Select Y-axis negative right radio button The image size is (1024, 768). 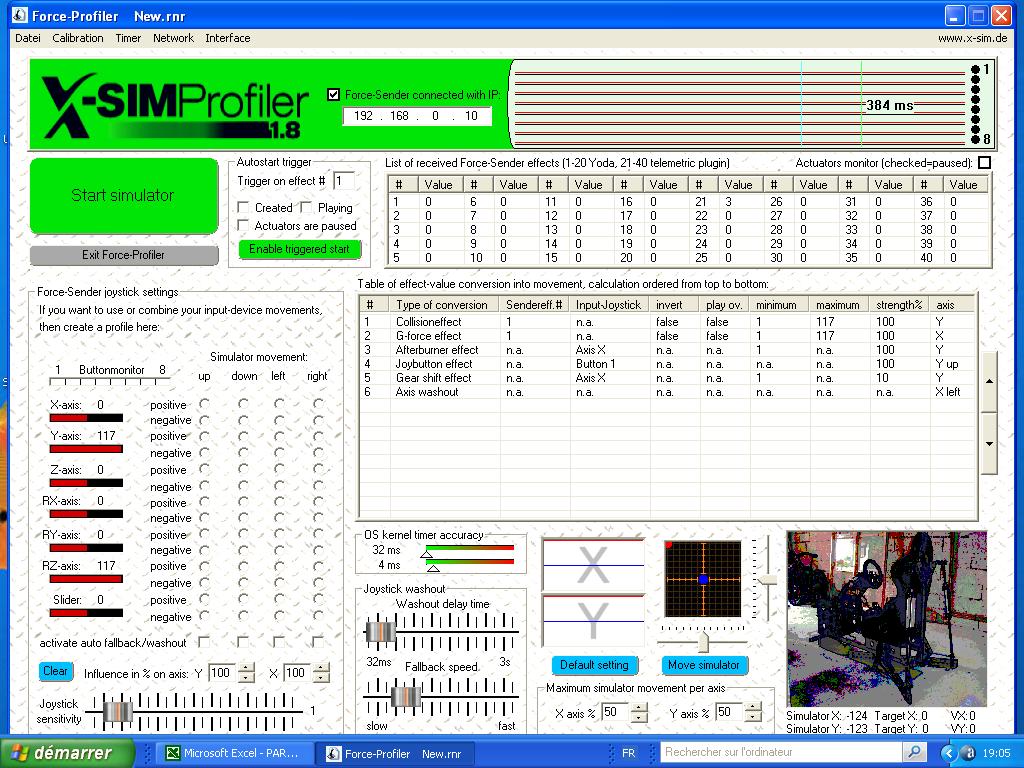click(x=318, y=452)
